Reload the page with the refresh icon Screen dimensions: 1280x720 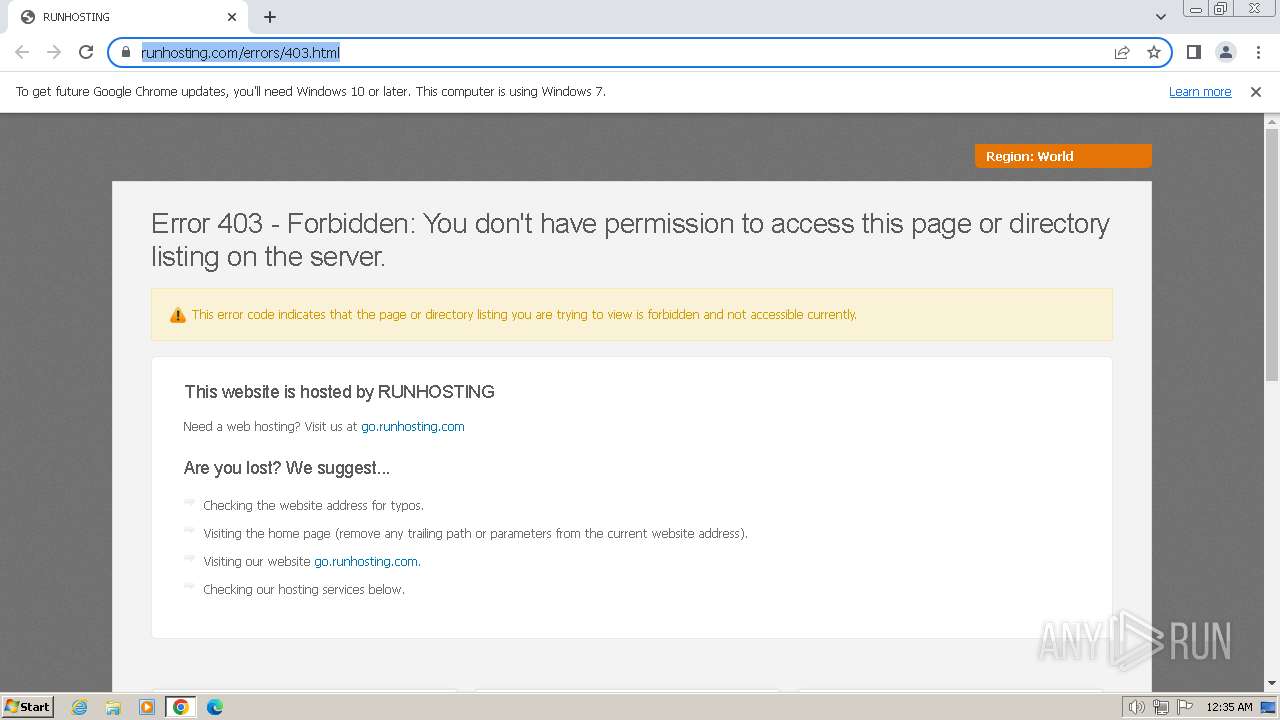pyautogui.click(x=86, y=52)
